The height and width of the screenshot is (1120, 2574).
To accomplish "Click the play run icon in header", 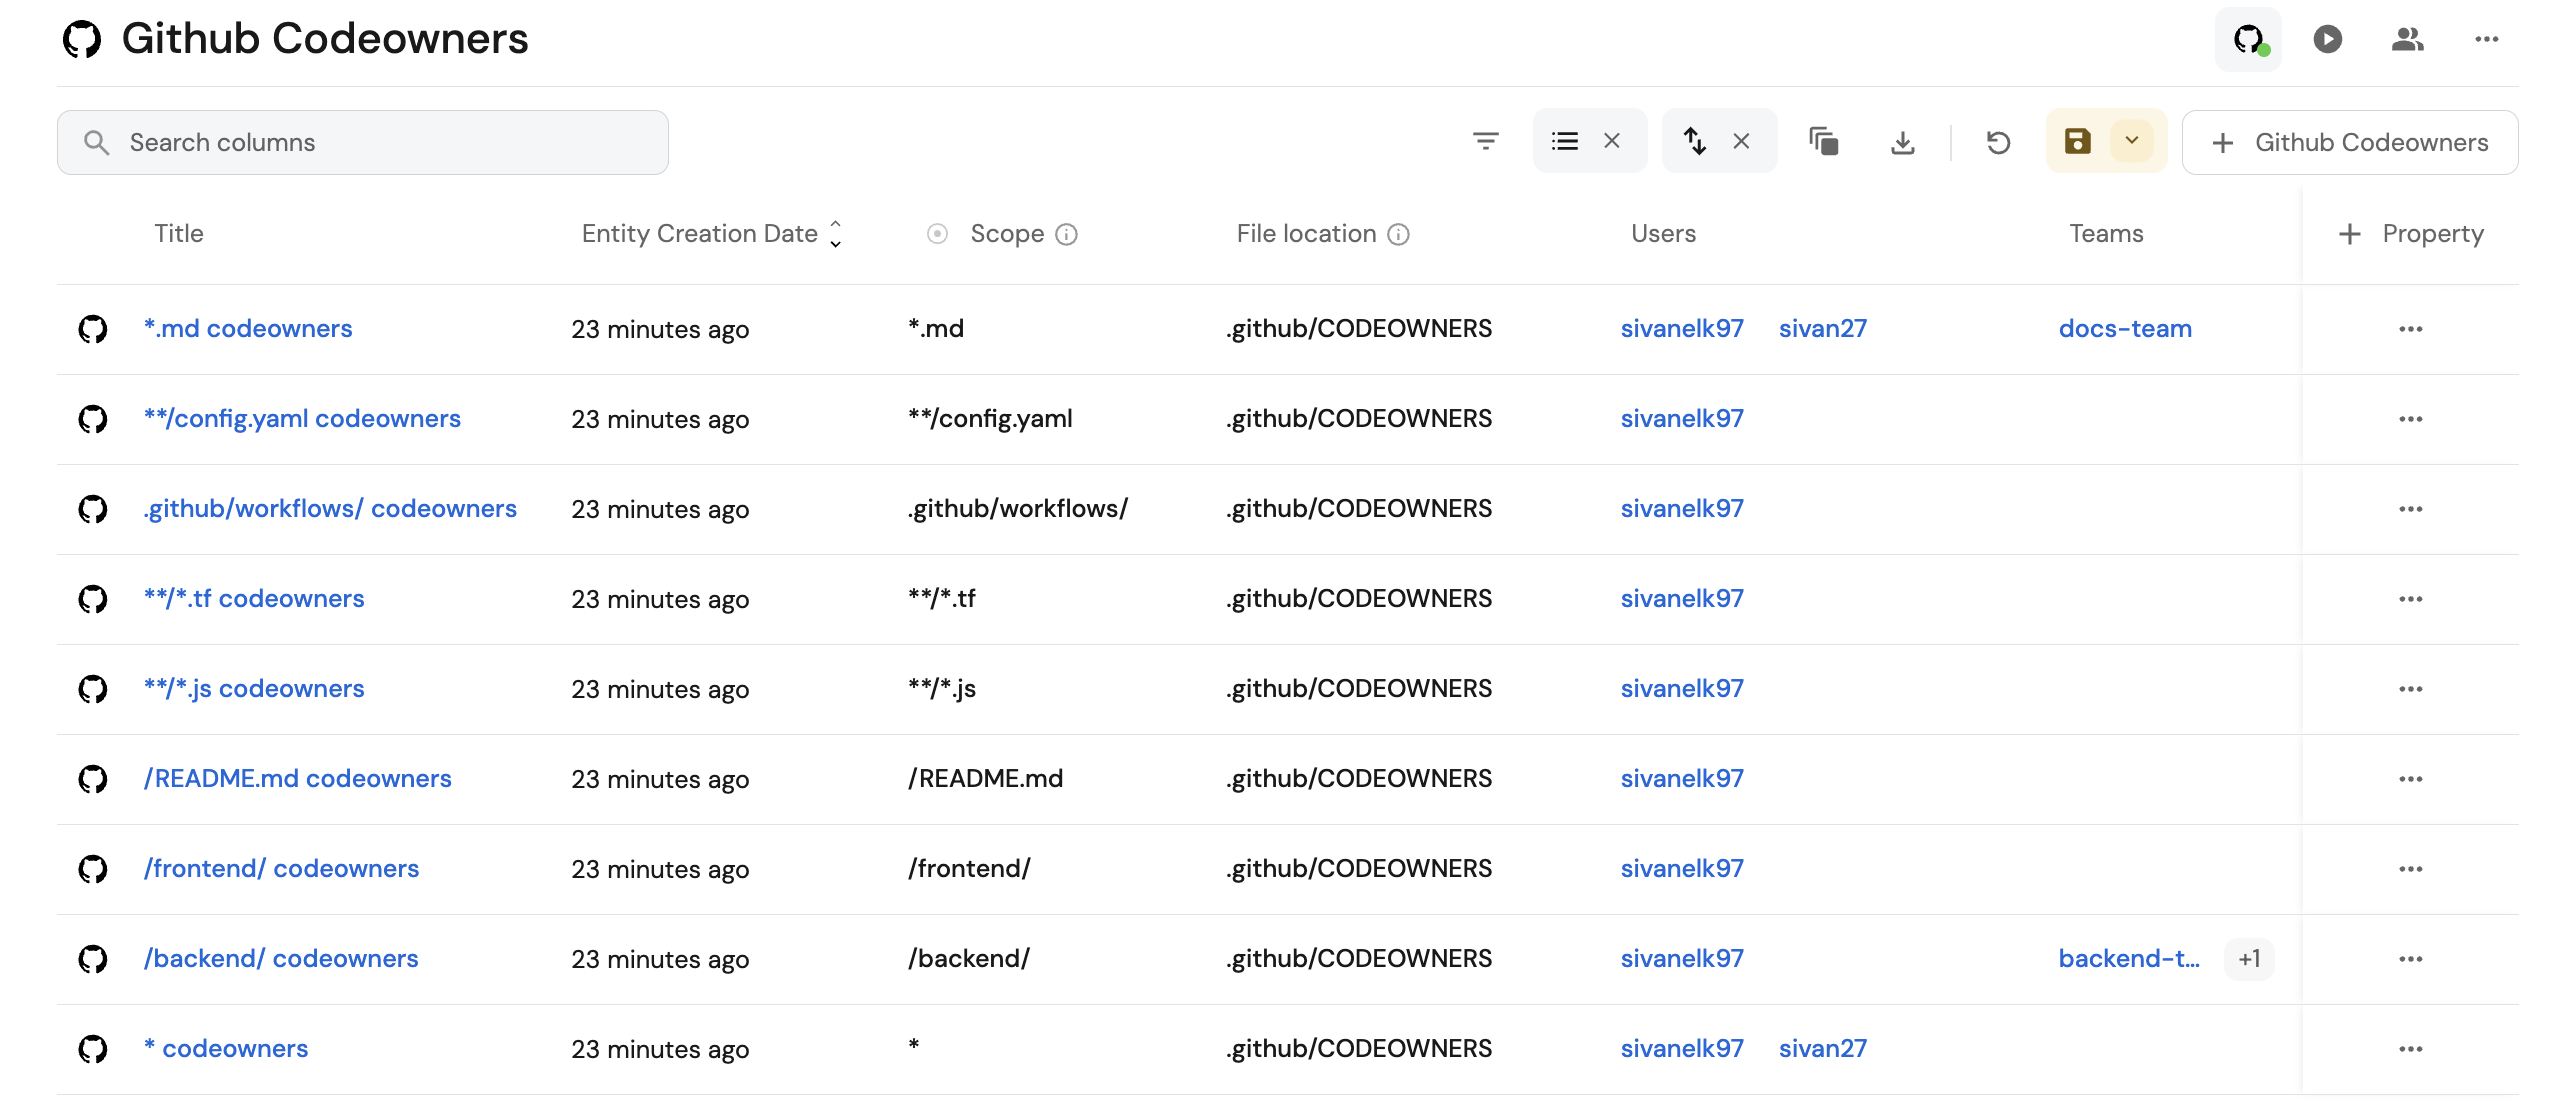I will click(2327, 39).
